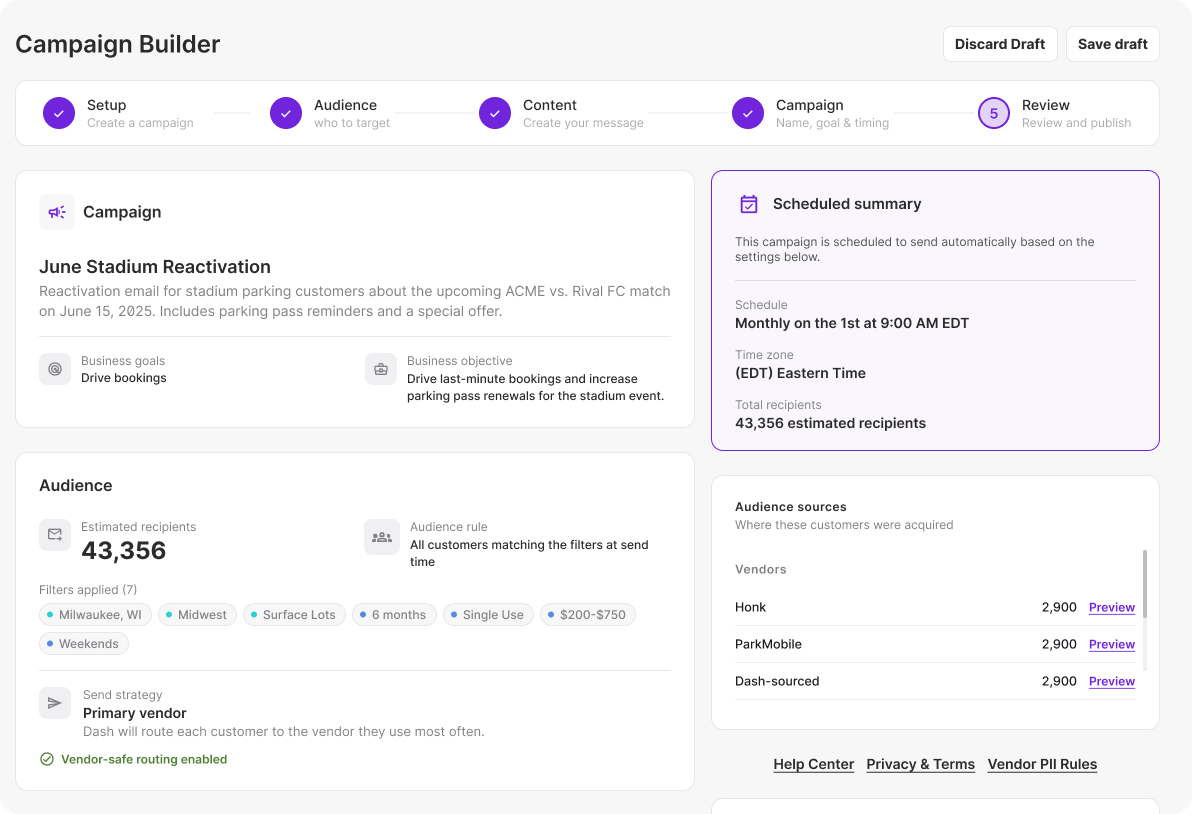This screenshot has width=1192, height=814.
Task: Select the Audience step checkmark circle
Action: [x=286, y=113]
